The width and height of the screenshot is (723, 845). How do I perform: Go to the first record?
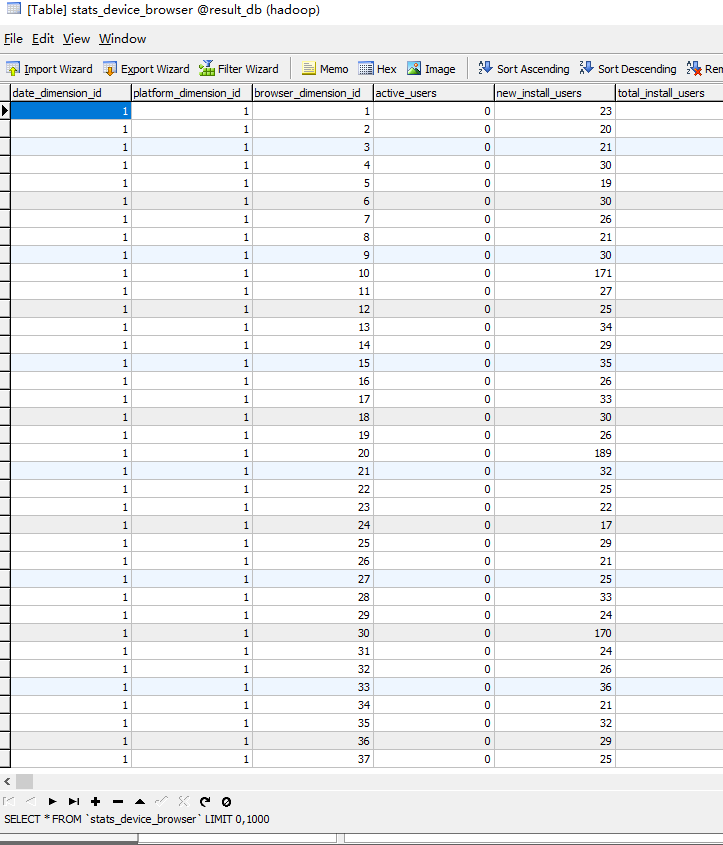click(9, 801)
